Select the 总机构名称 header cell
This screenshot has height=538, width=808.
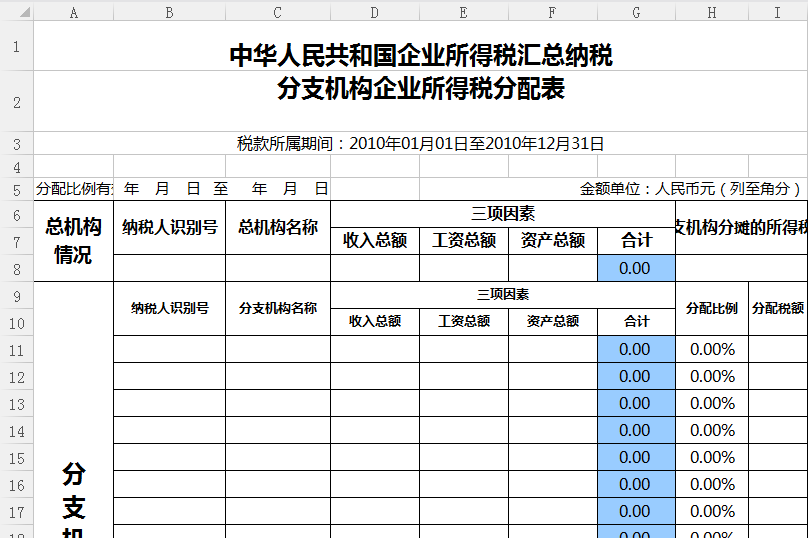pos(277,227)
